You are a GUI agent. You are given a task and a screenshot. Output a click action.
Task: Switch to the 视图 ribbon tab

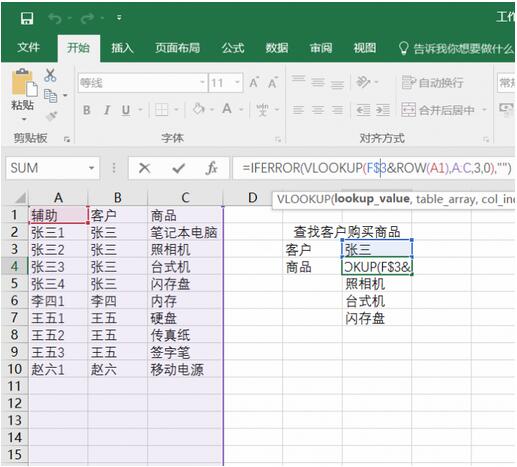(365, 48)
